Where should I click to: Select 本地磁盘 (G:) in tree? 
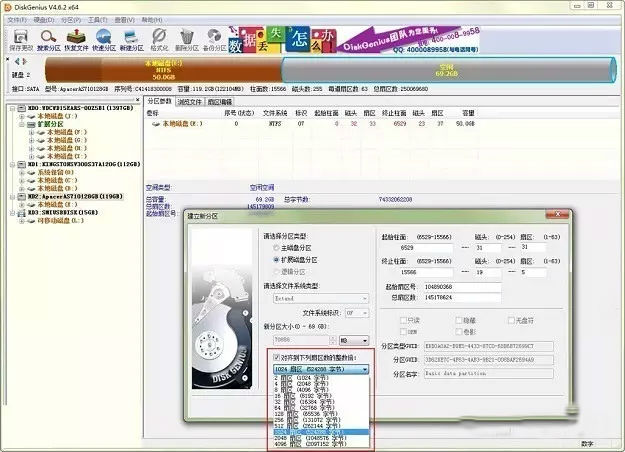(x=67, y=140)
